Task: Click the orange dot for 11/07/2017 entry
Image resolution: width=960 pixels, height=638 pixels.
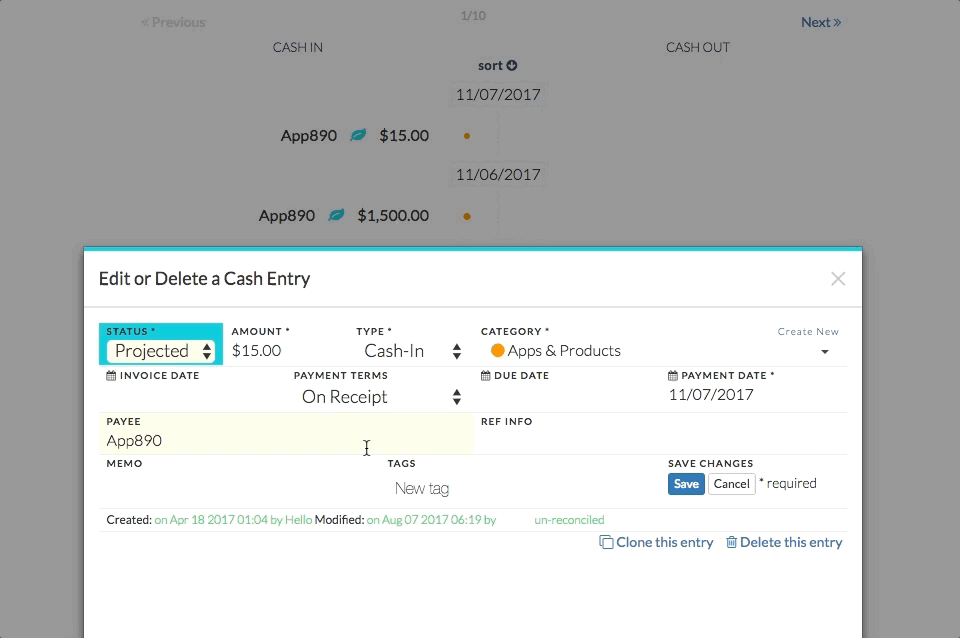Action: (x=467, y=136)
